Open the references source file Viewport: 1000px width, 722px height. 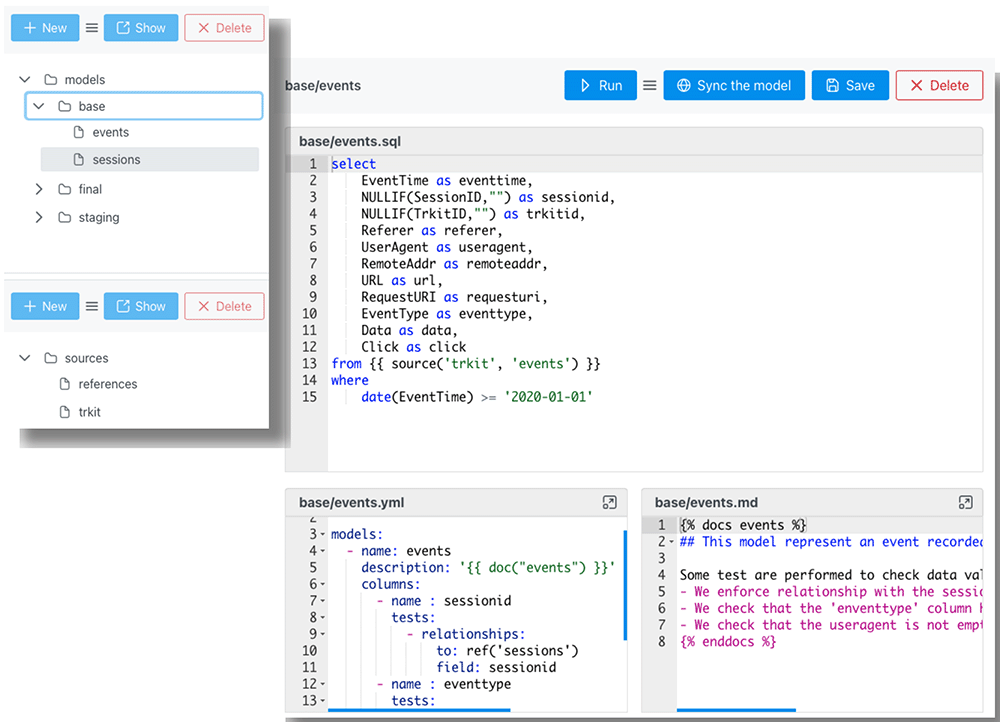(x=108, y=385)
